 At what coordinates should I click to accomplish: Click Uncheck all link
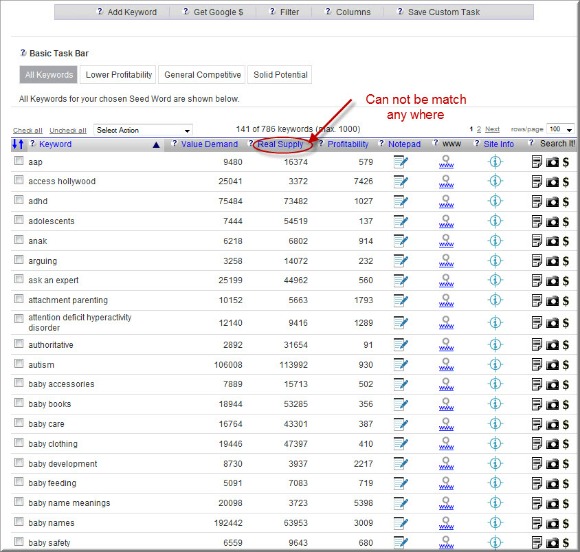68,130
